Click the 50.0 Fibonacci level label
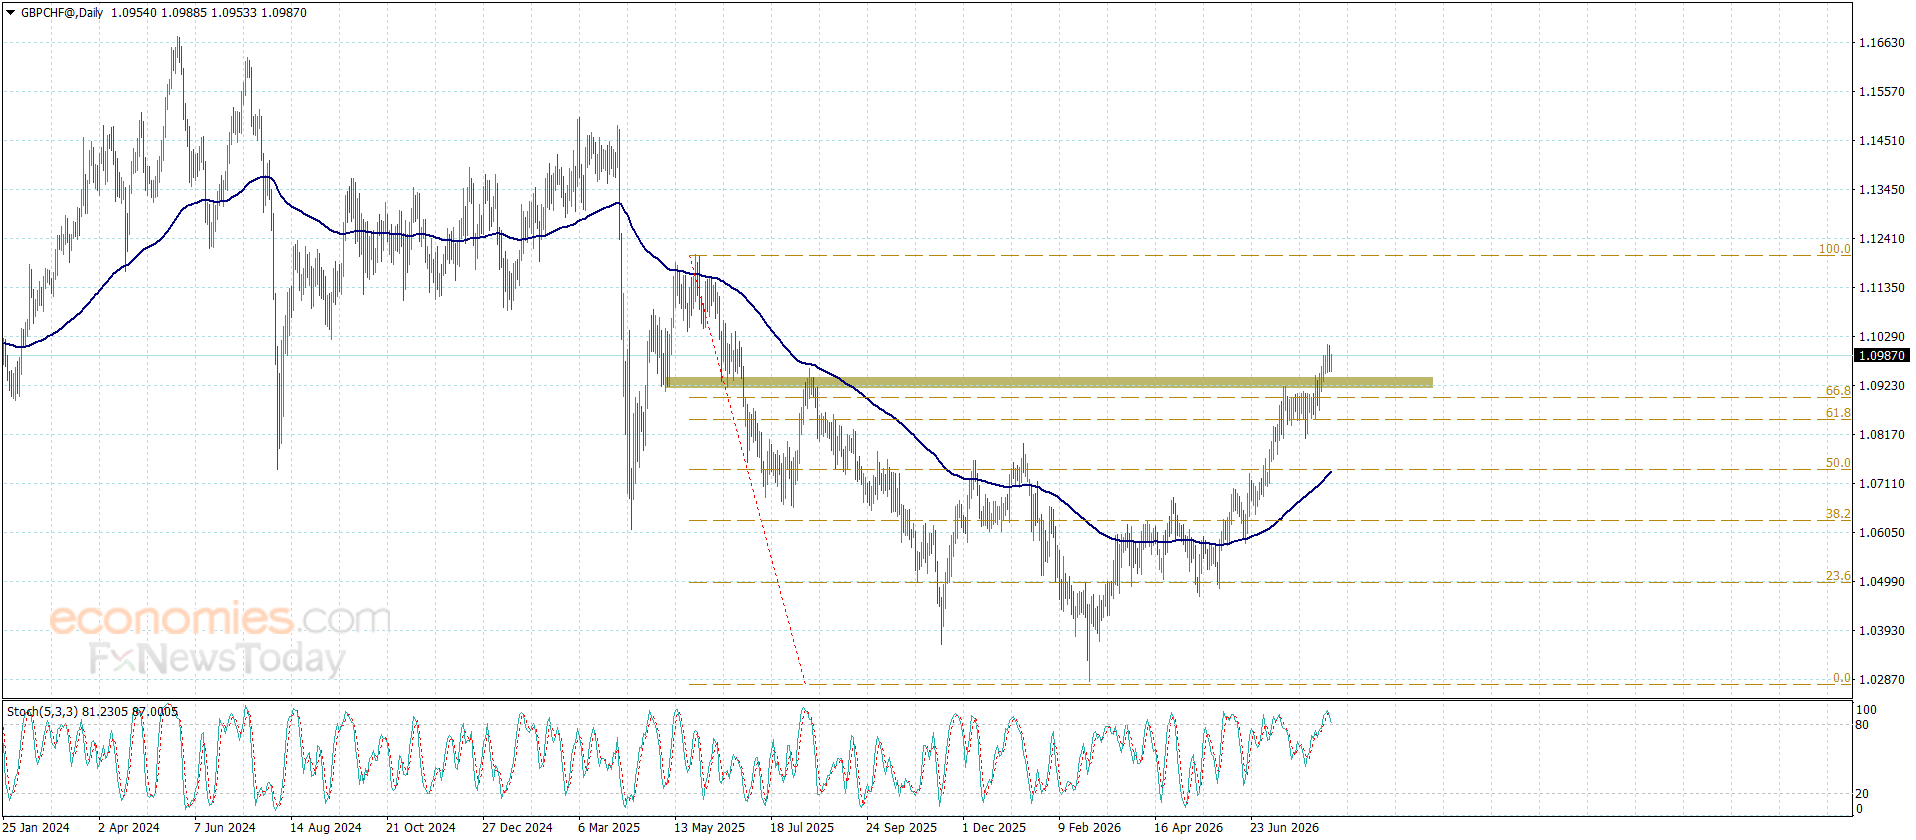 coord(1838,463)
